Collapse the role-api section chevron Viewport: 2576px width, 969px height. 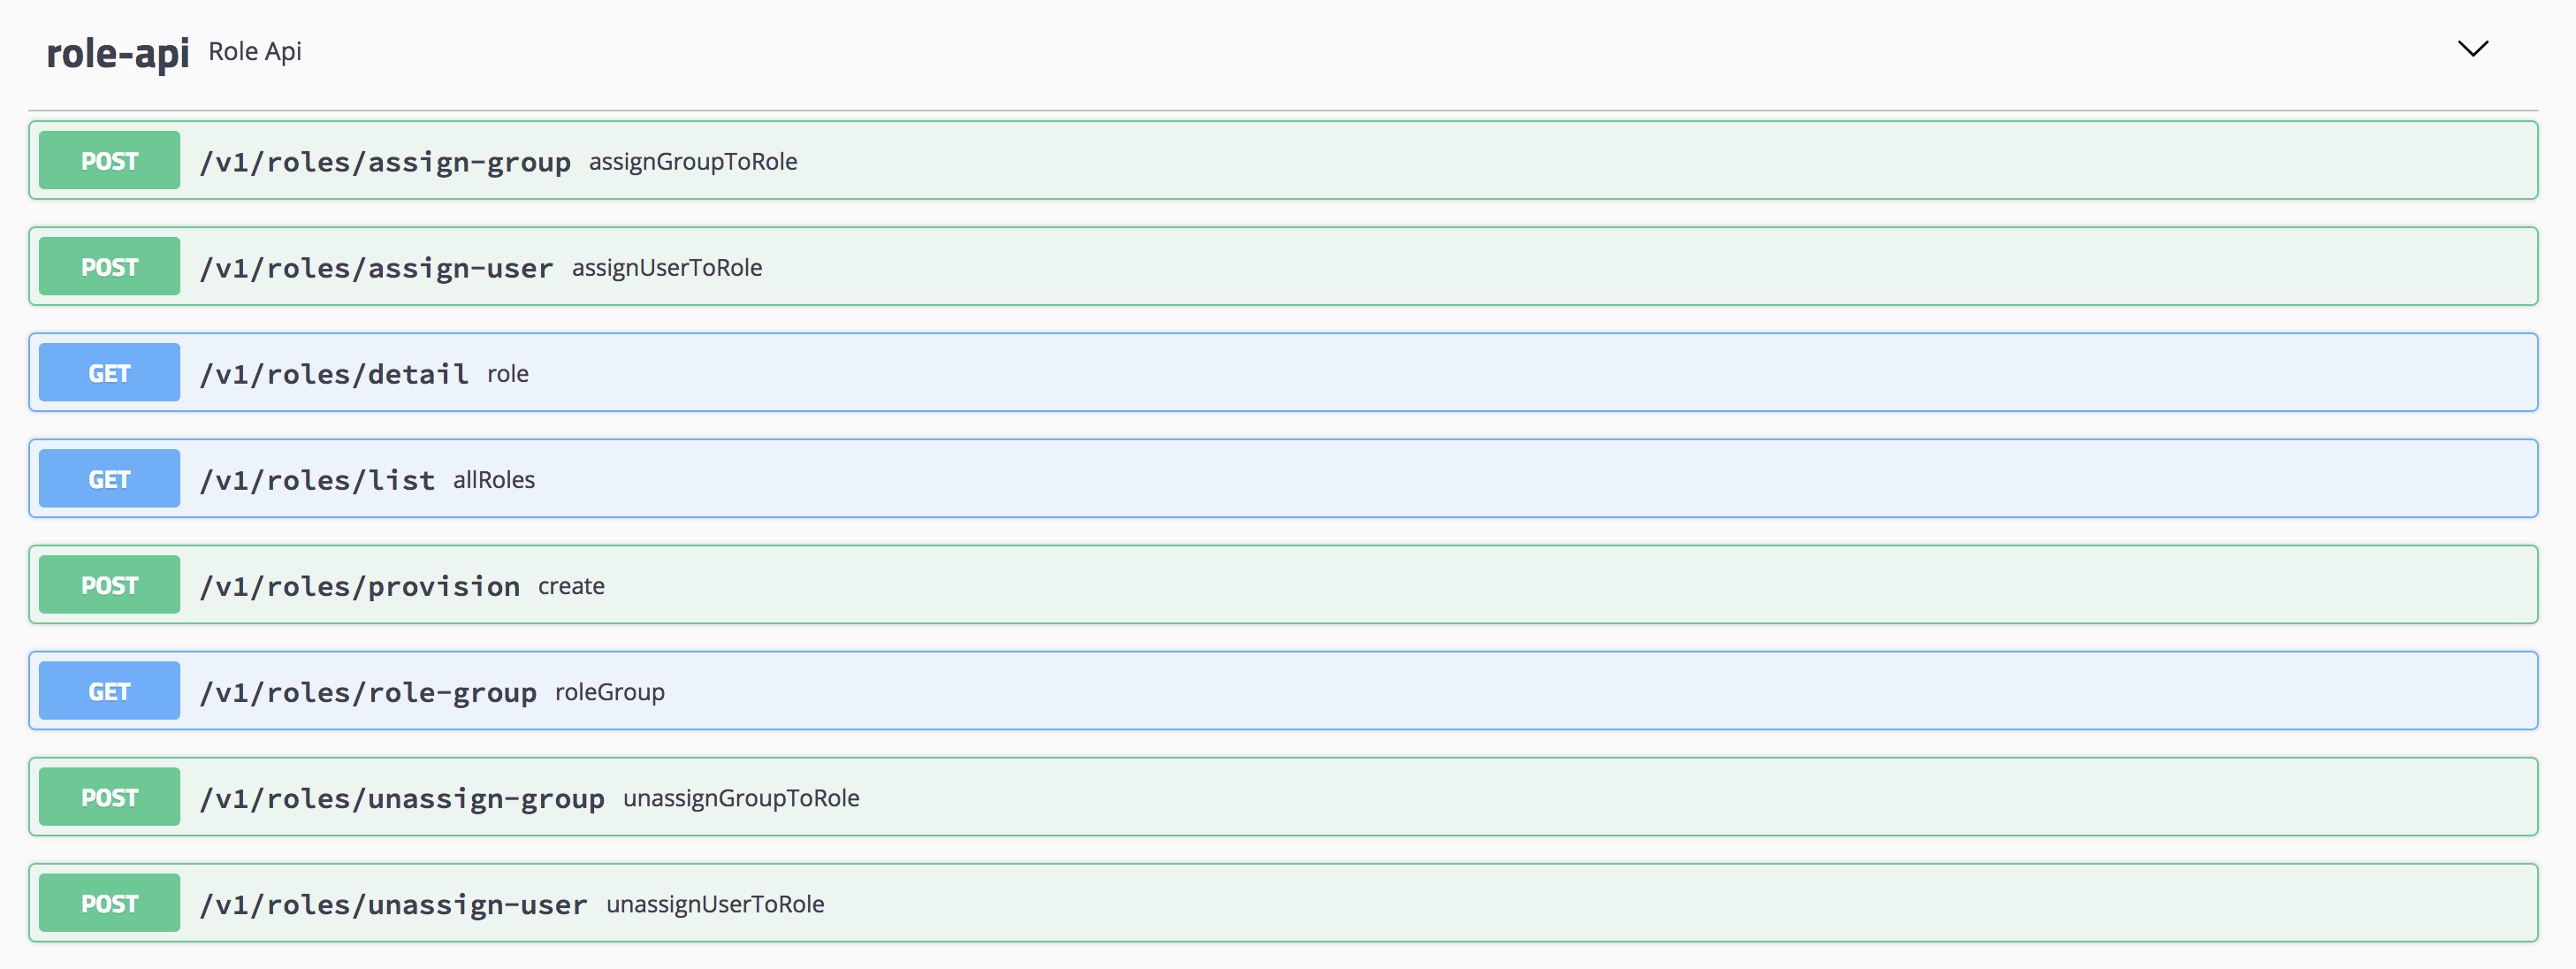point(2472,49)
